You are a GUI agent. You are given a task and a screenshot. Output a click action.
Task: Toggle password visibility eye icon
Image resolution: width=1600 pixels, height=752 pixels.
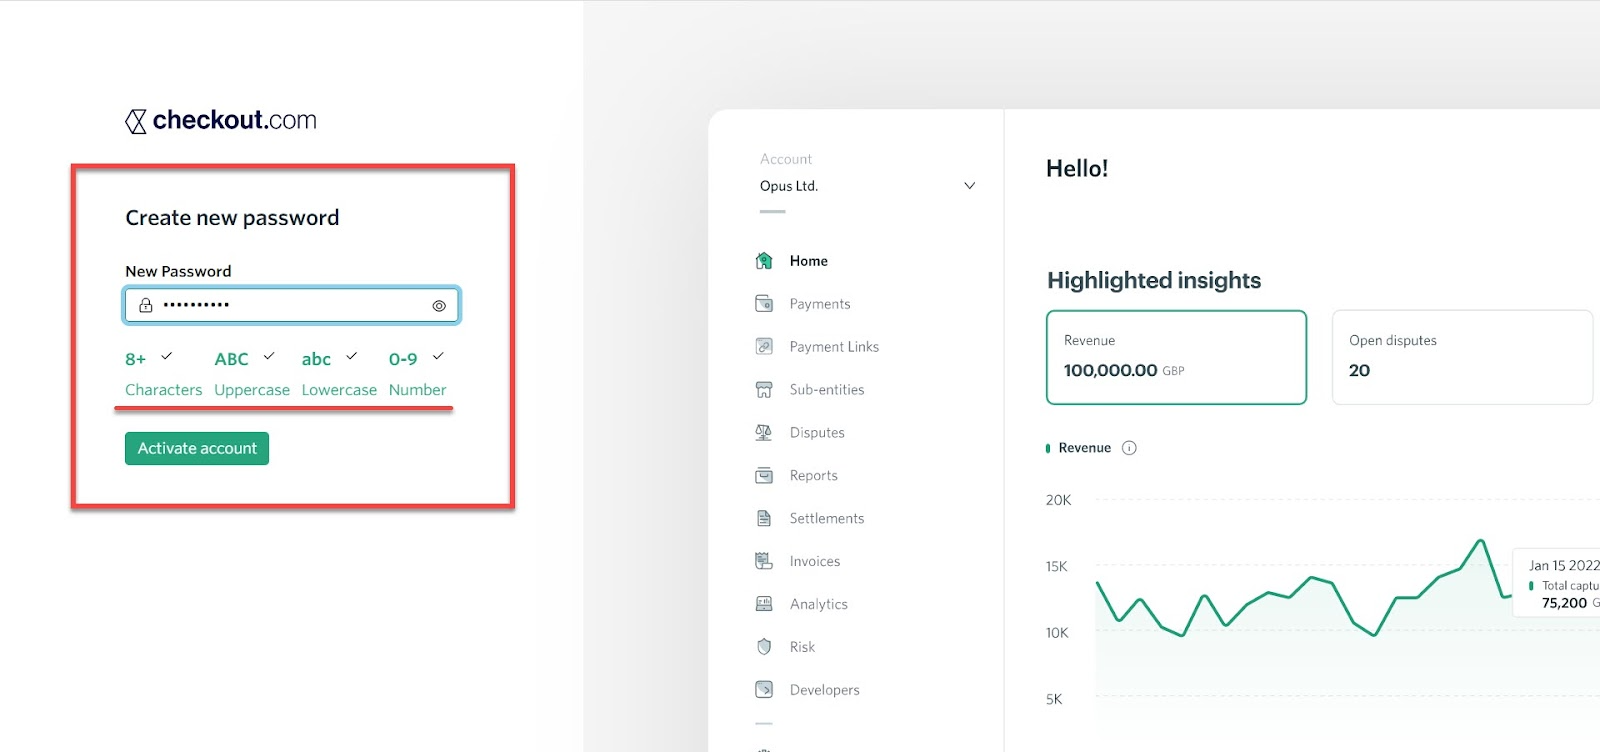point(439,306)
